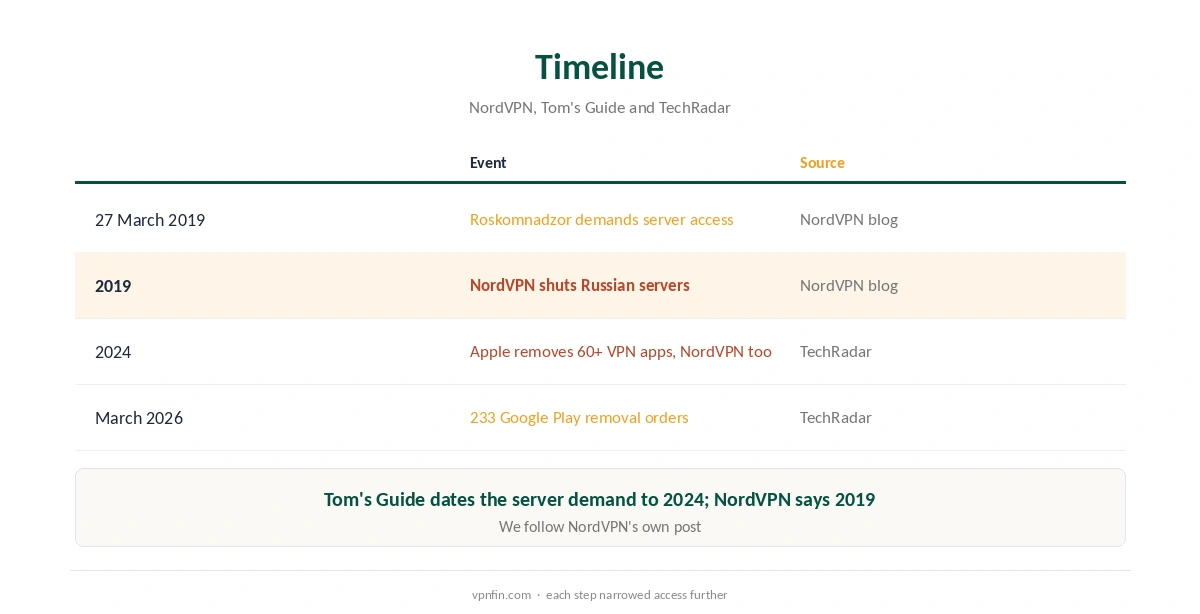Click TechRadar source for Google Play row
The width and height of the screenshot is (1200, 614).
836,418
